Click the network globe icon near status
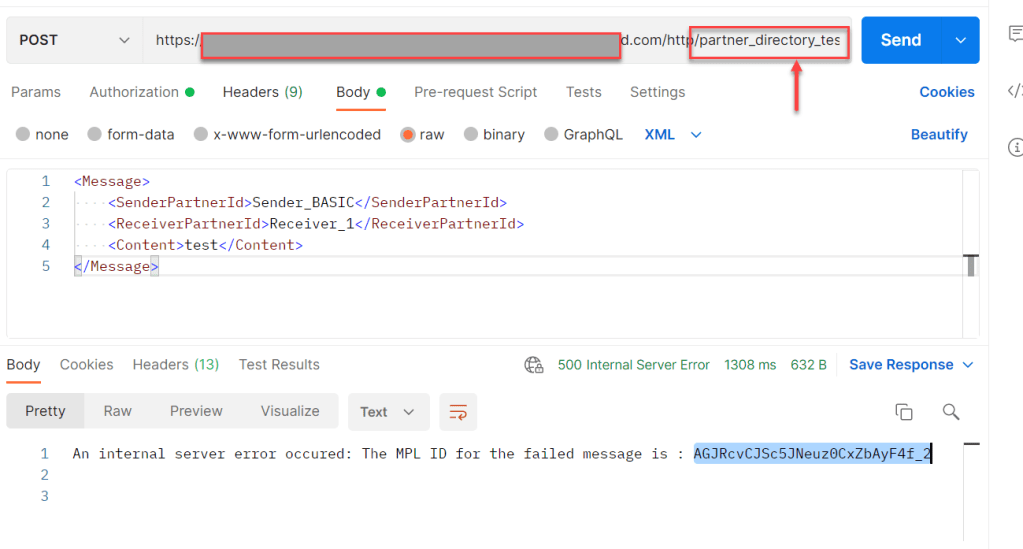 534,365
